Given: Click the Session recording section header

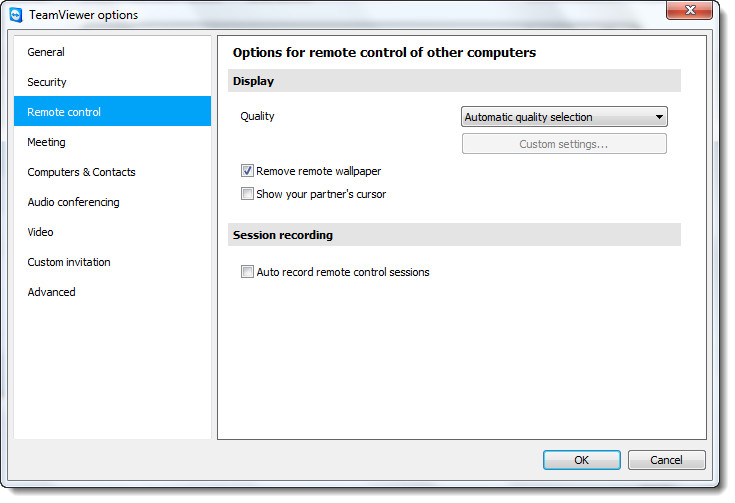Looking at the screenshot, I should click(x=454, y=235).
